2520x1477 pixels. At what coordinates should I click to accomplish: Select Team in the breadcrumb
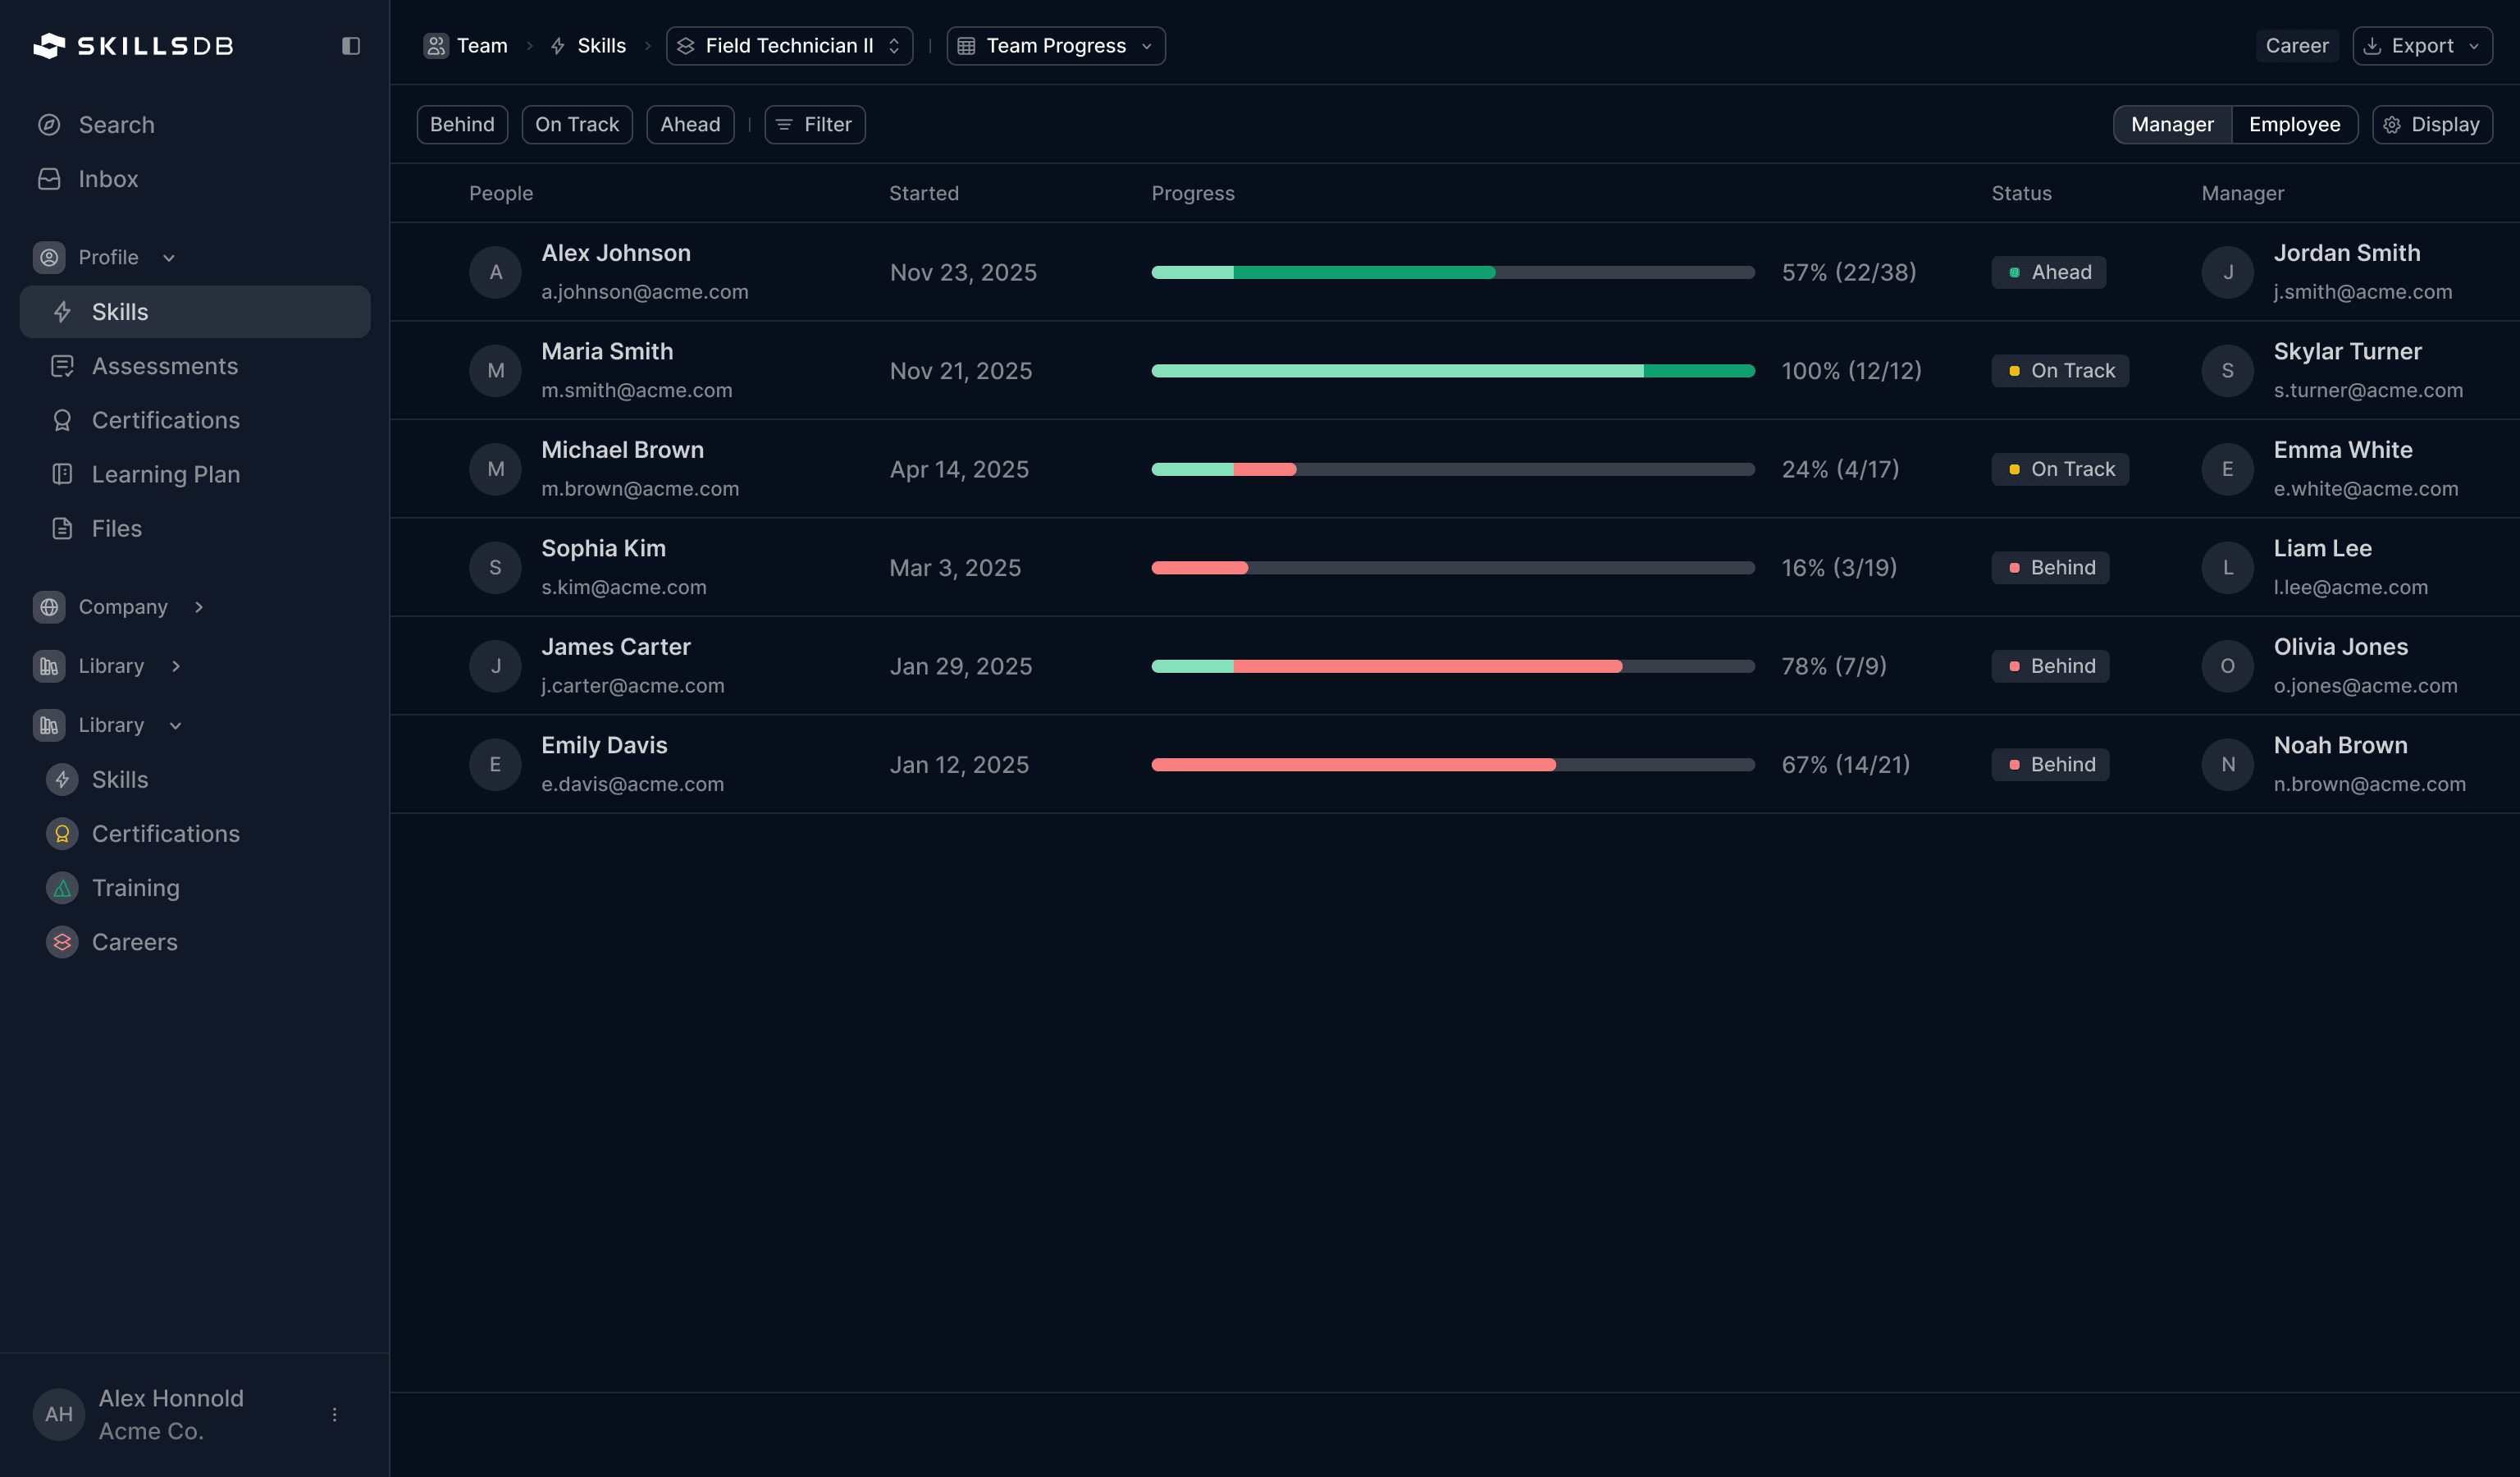click(481, 45)
